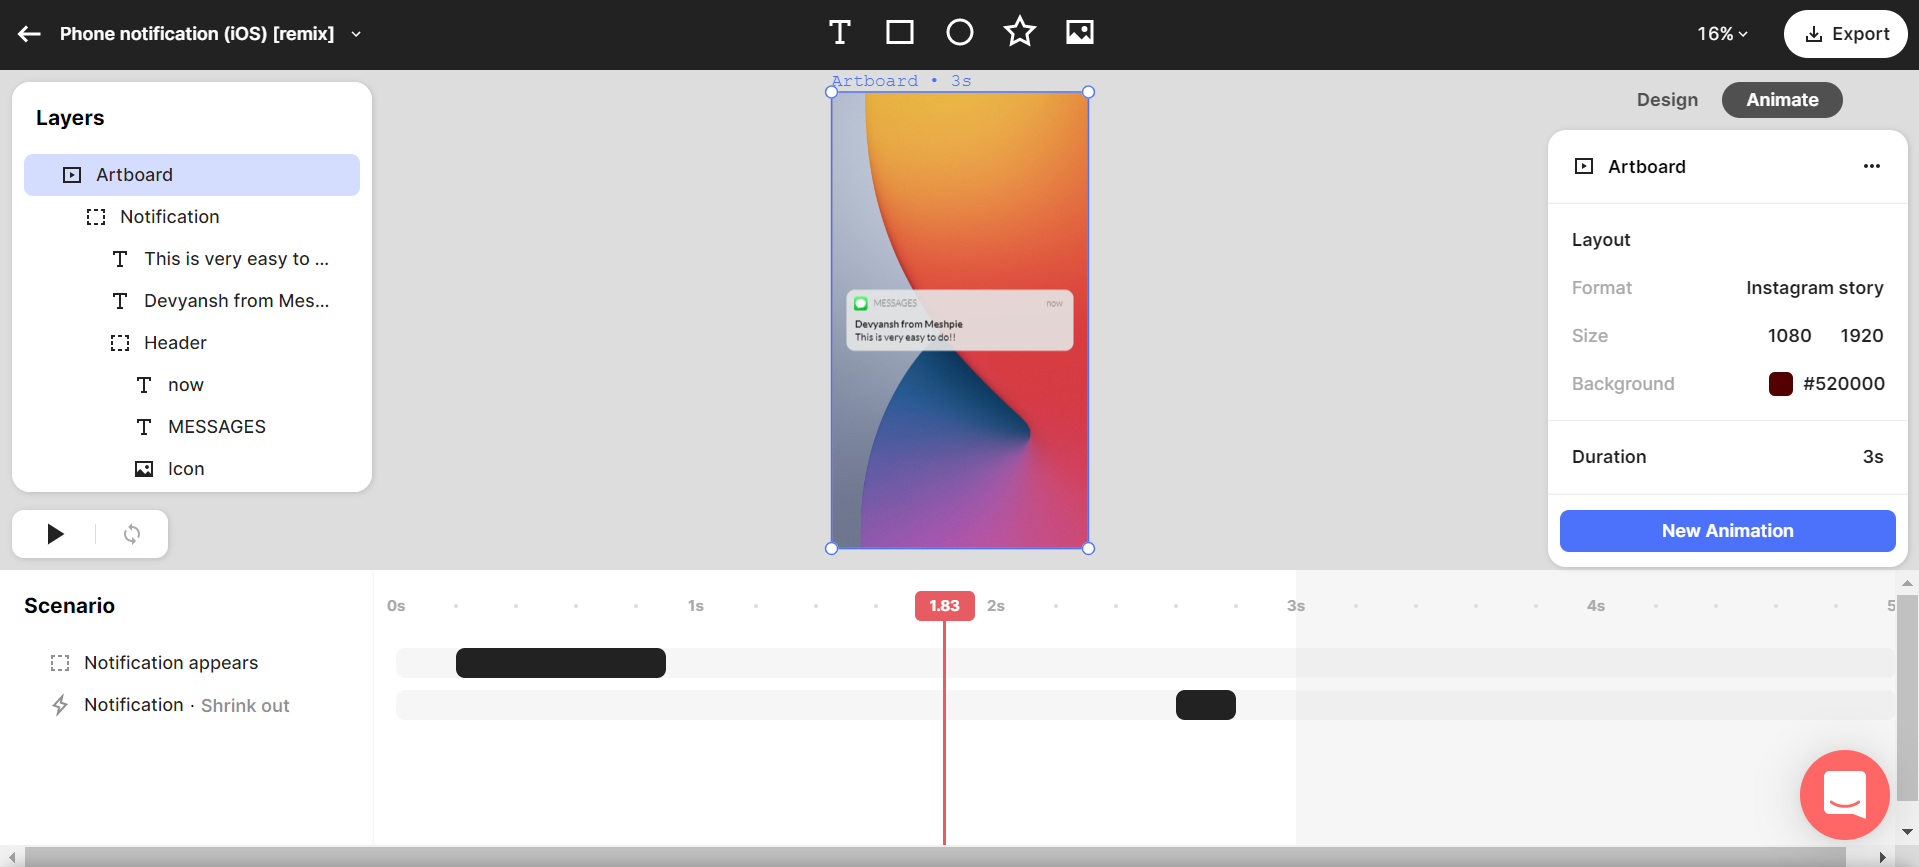1919x867 pixels.
Task: Select 'Devyansh from Mes...' text layer
Action: (x=192, y=301)
